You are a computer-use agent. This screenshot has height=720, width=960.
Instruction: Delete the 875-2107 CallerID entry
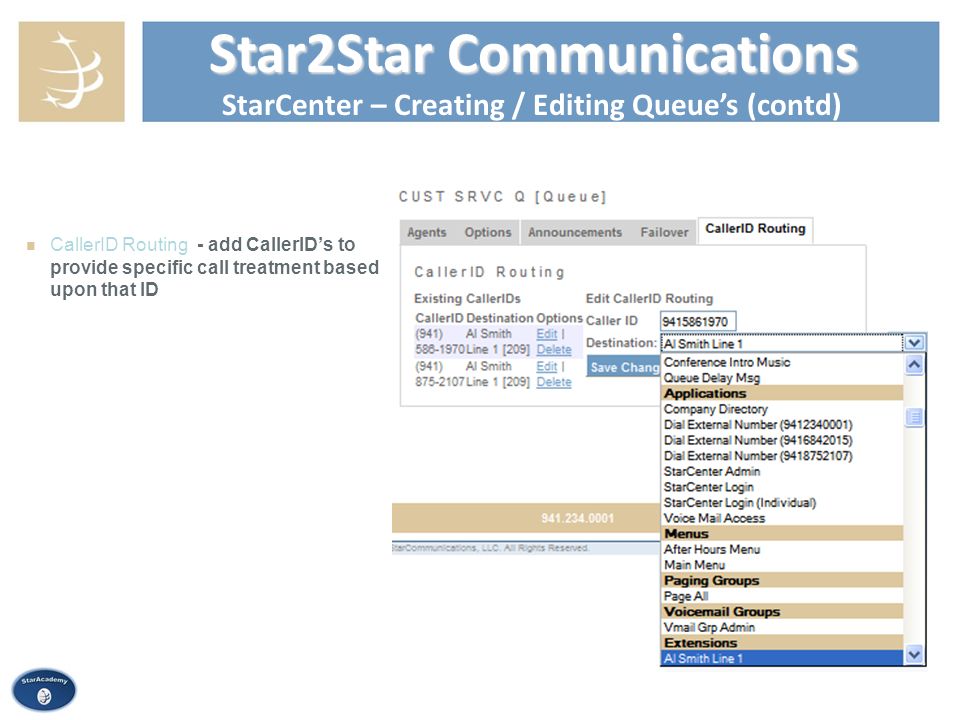pyautogui.click(x=554, y=382)
